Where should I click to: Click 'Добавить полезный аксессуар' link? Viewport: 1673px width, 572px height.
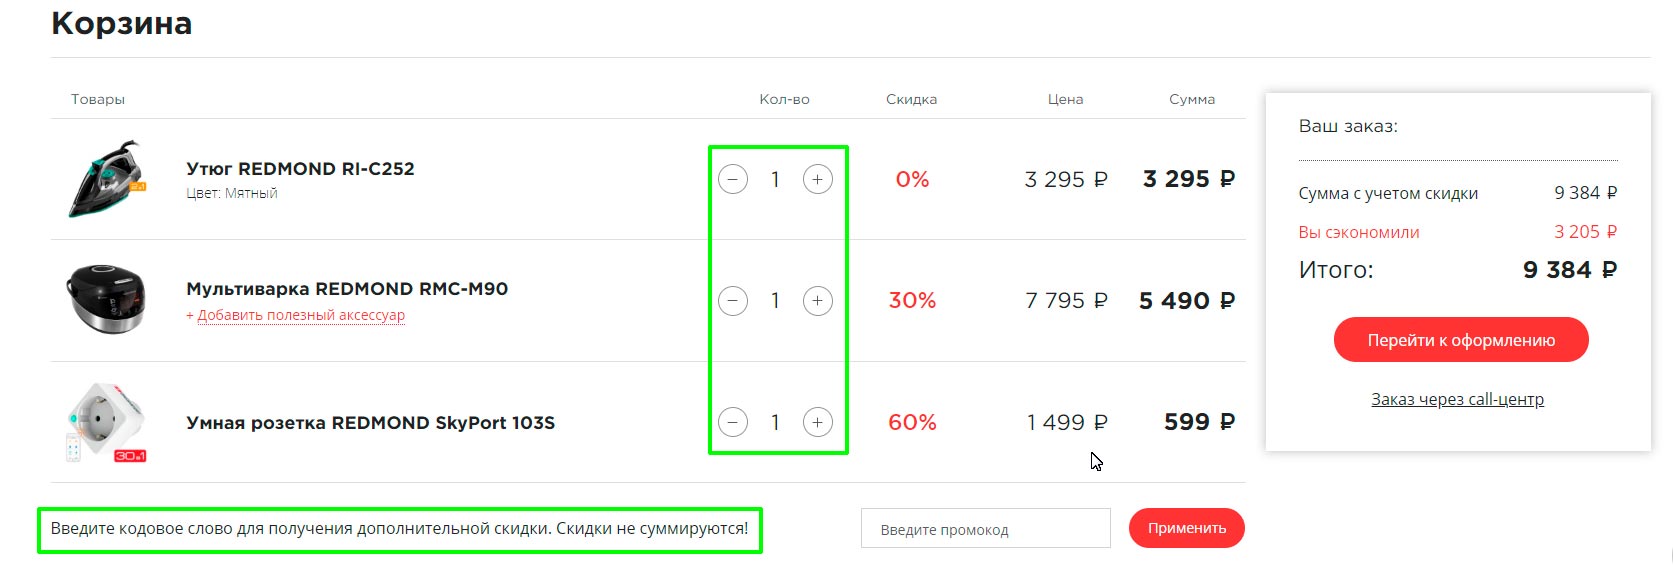tap(296, 315)
